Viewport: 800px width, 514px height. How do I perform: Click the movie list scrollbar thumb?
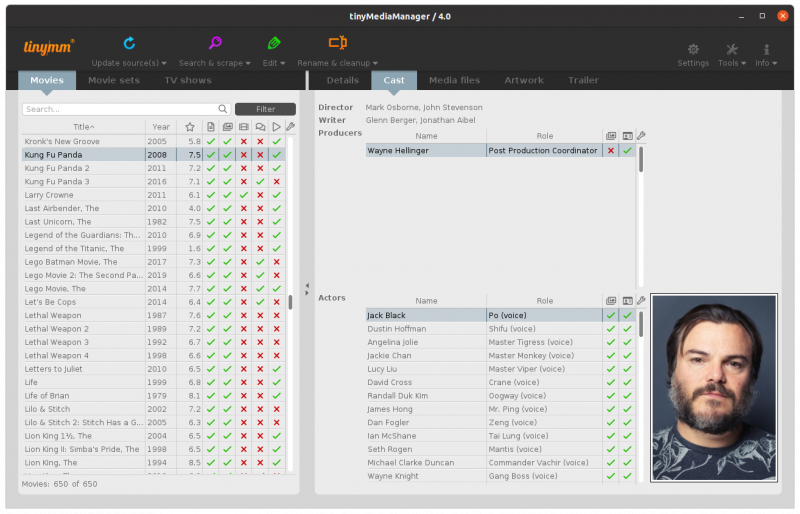pos(290,302)
